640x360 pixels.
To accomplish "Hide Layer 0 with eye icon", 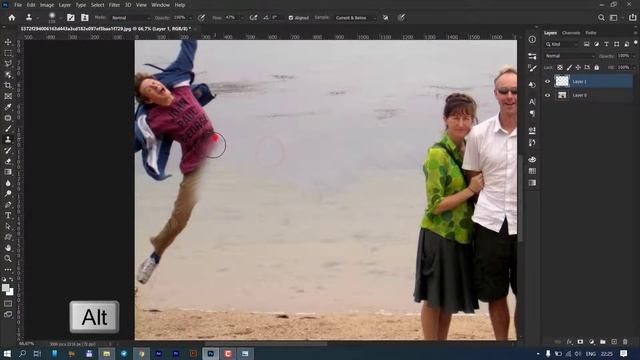I will click(547, 95).
